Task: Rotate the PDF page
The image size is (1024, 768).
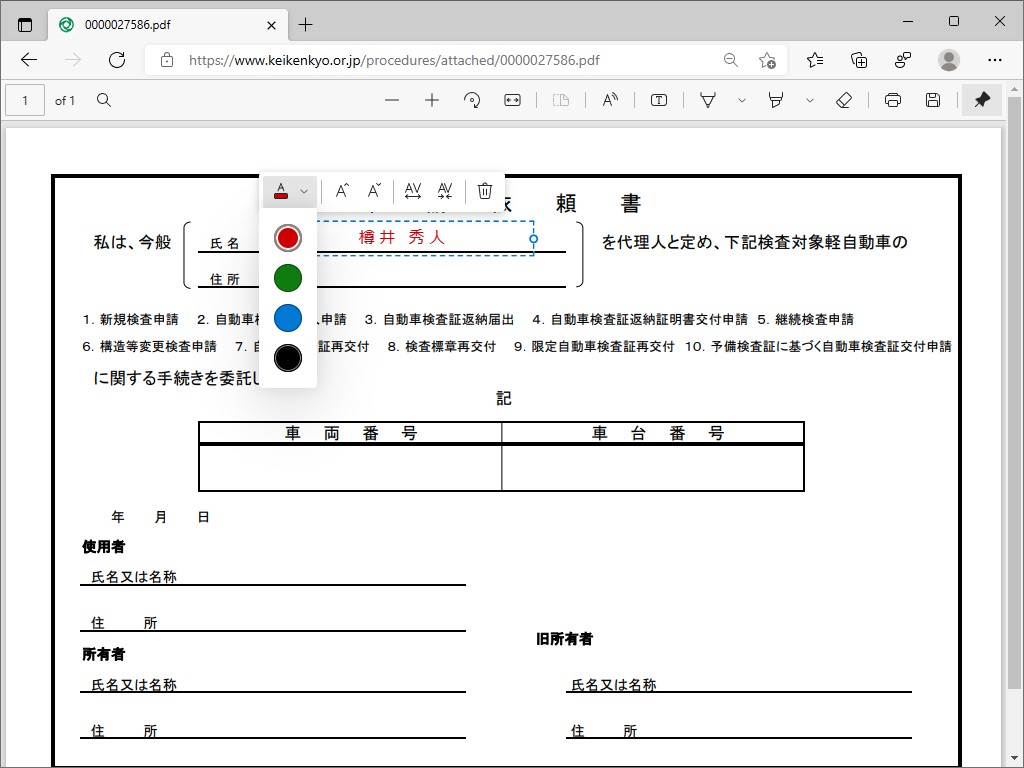Action: 472,100
